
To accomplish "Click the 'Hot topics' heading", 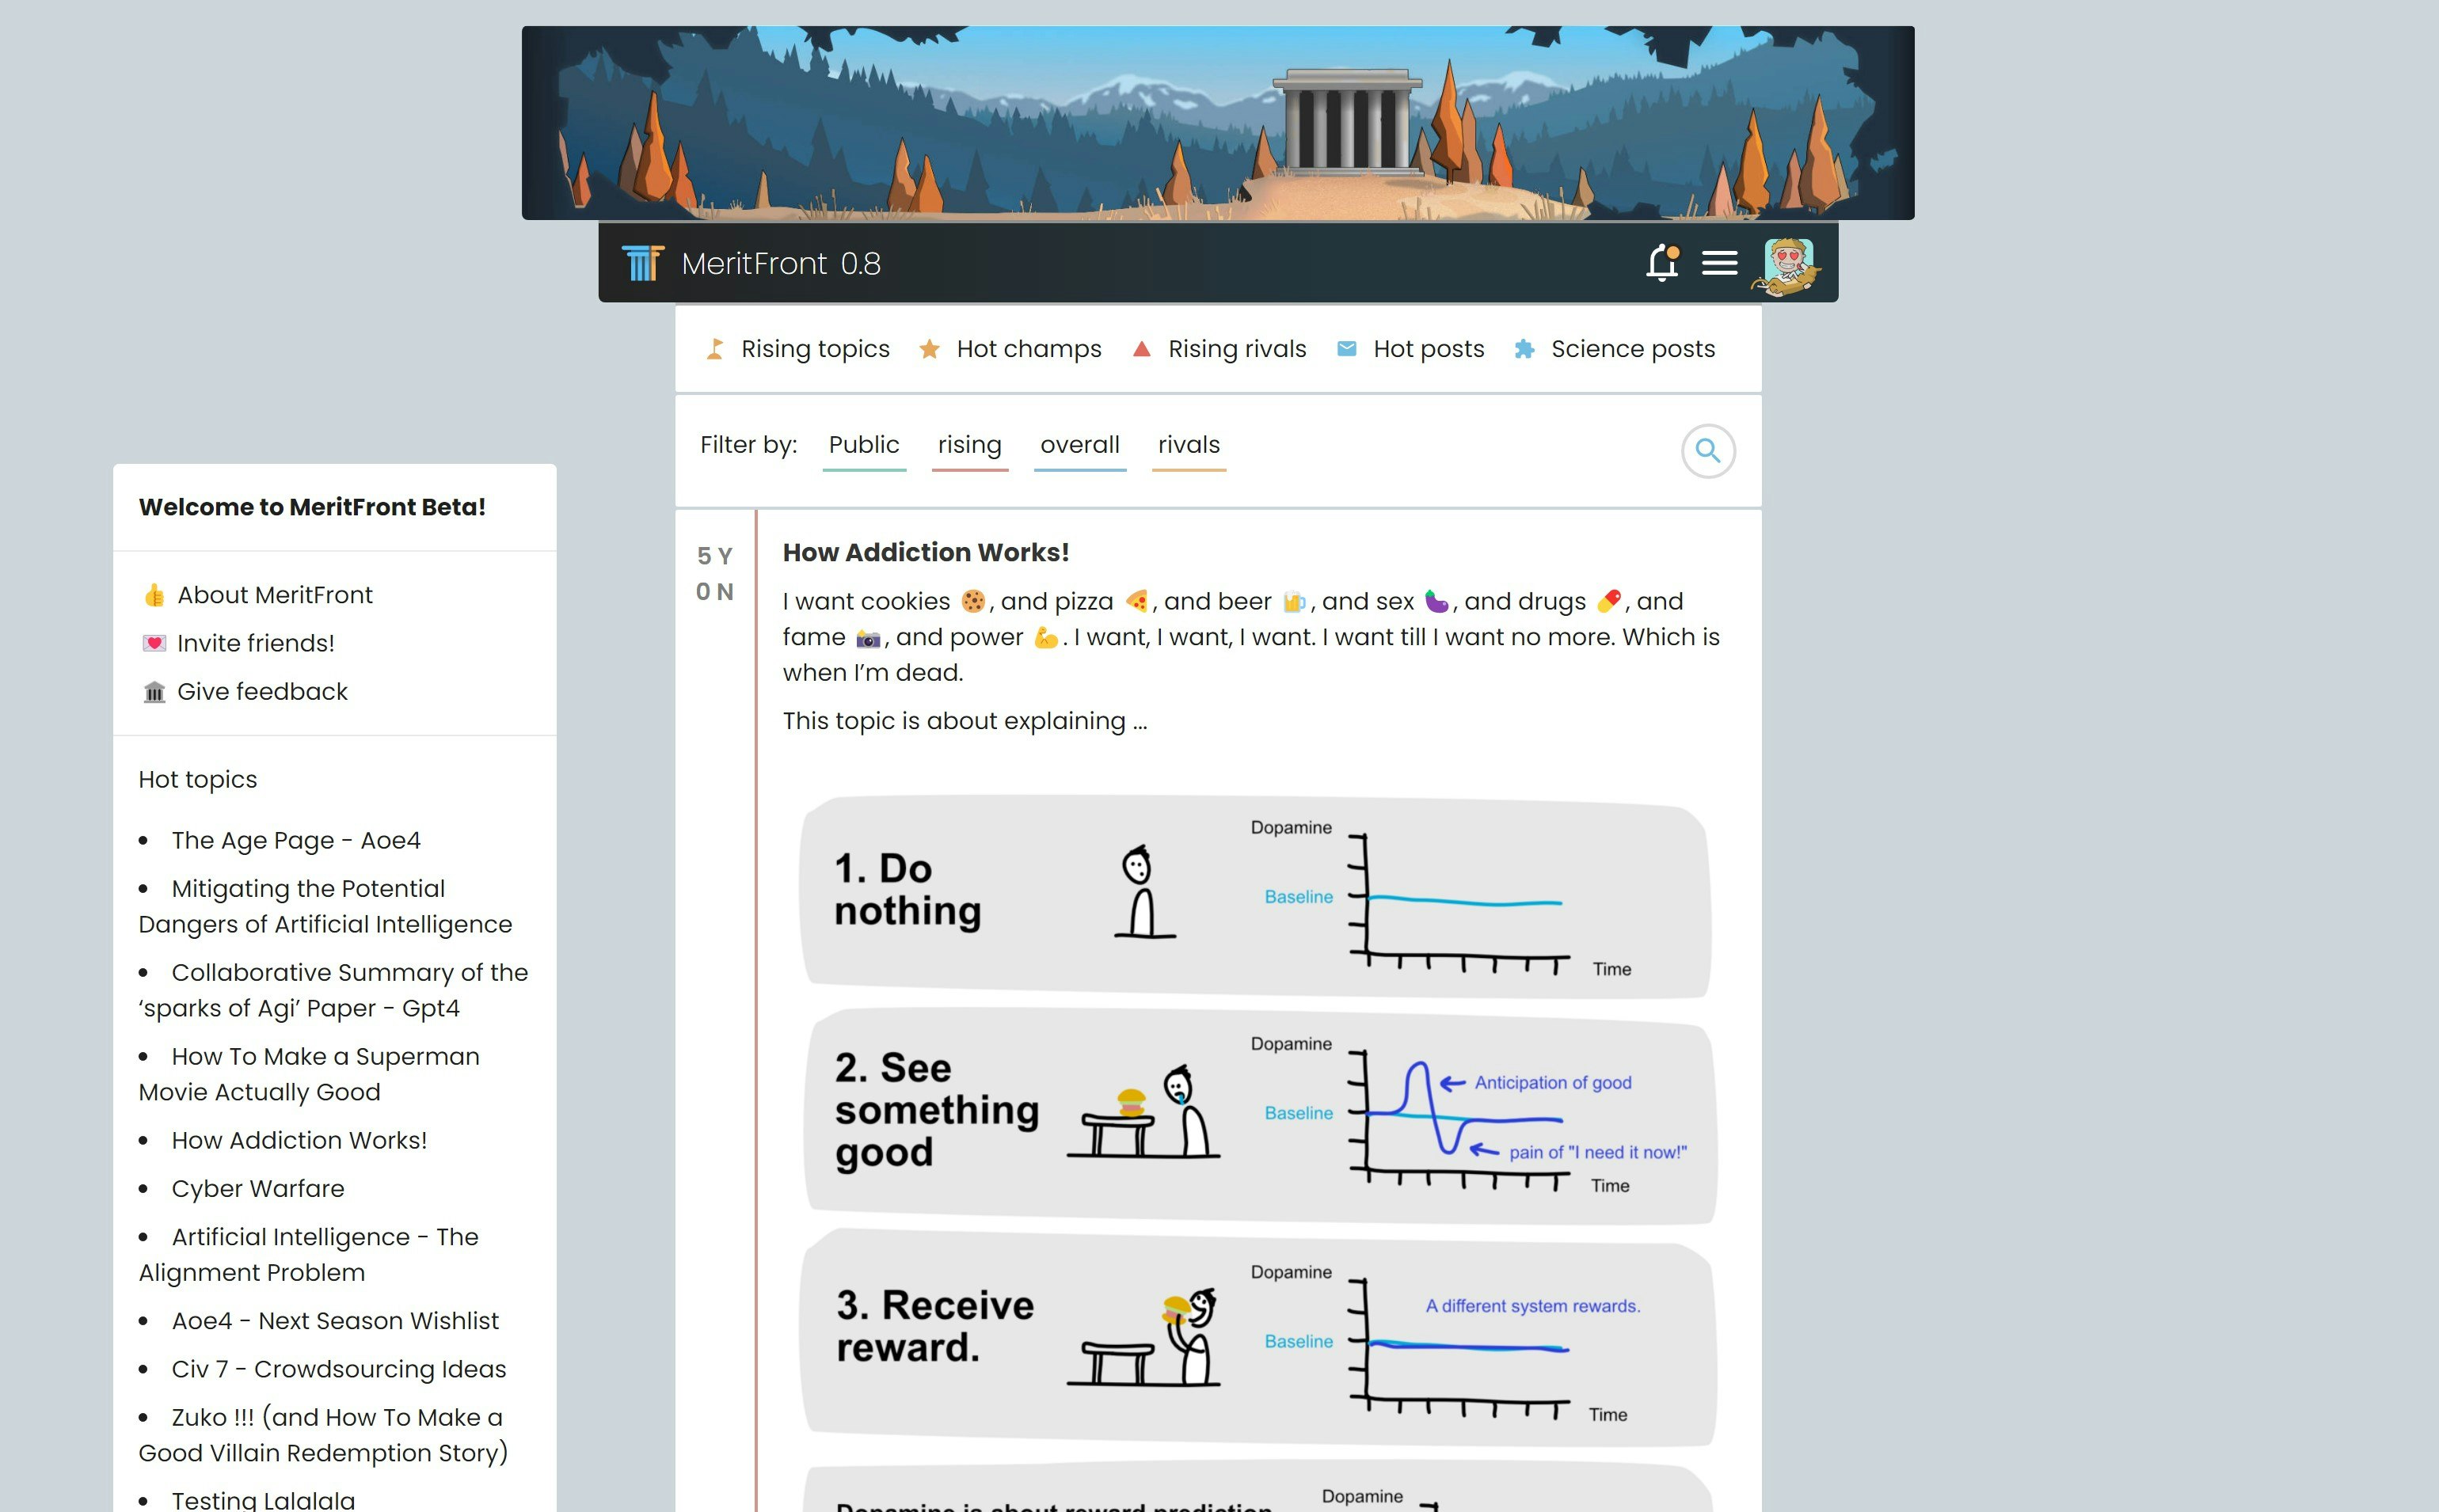I will [197, 779].
